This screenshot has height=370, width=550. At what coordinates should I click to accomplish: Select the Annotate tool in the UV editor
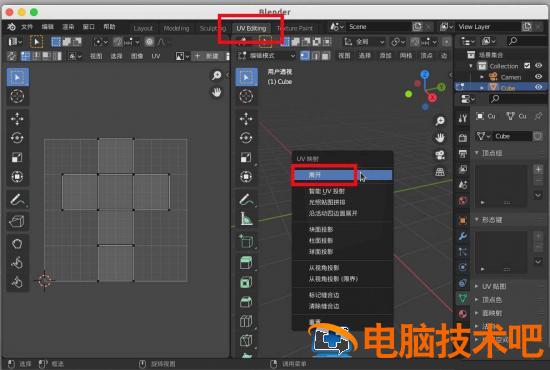[x=17, y=200]
